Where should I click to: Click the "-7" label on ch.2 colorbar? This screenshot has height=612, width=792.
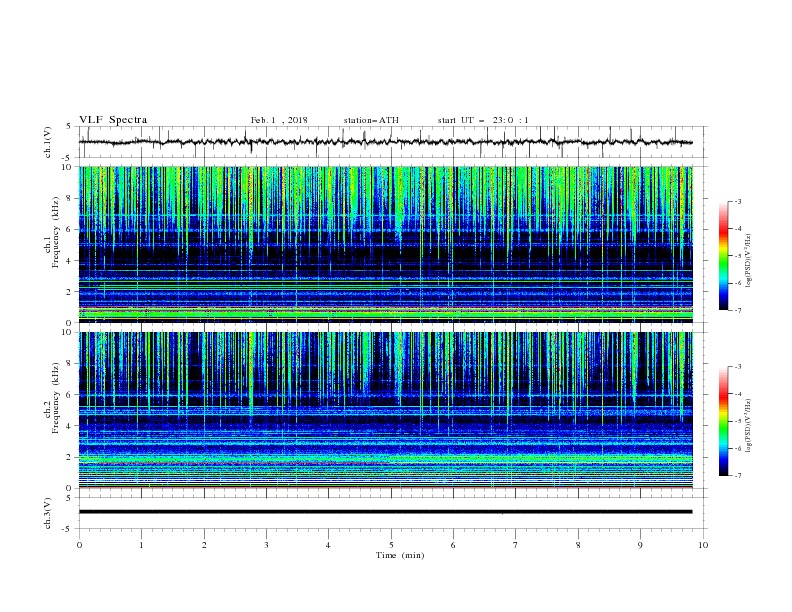point(737,475)
